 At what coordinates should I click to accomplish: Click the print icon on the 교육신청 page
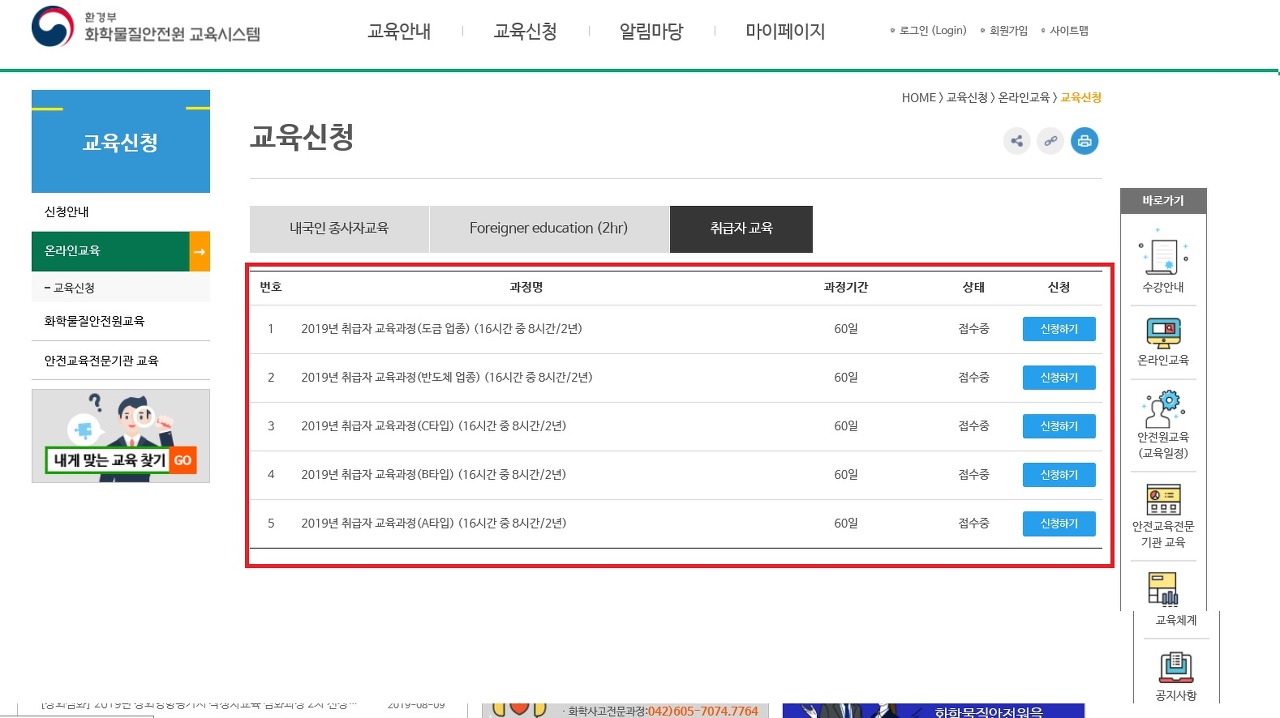pos(1084,141)
